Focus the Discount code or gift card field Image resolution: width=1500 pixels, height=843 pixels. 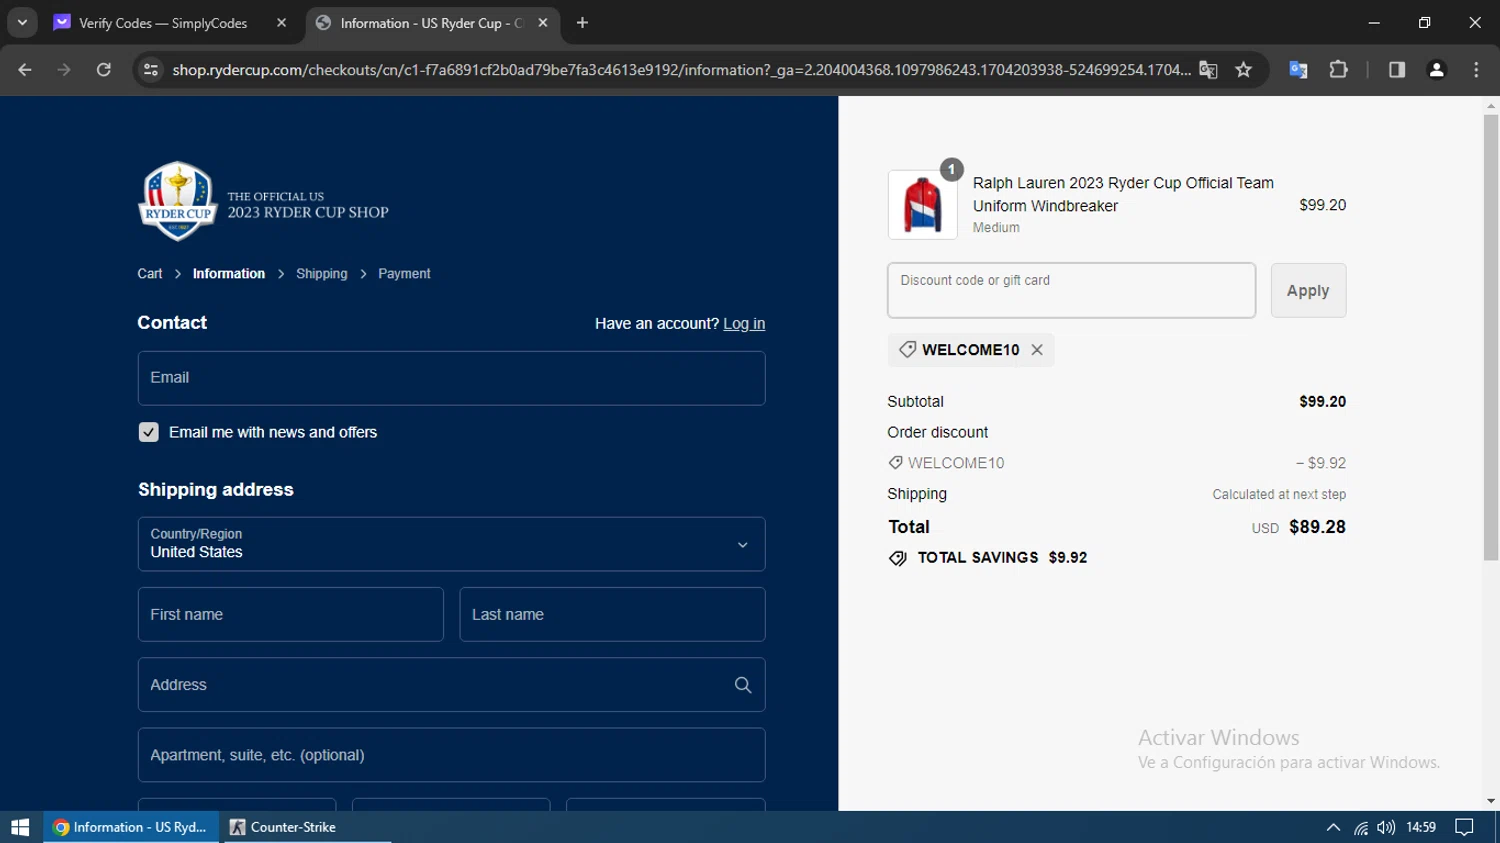tap(1071, 290)
